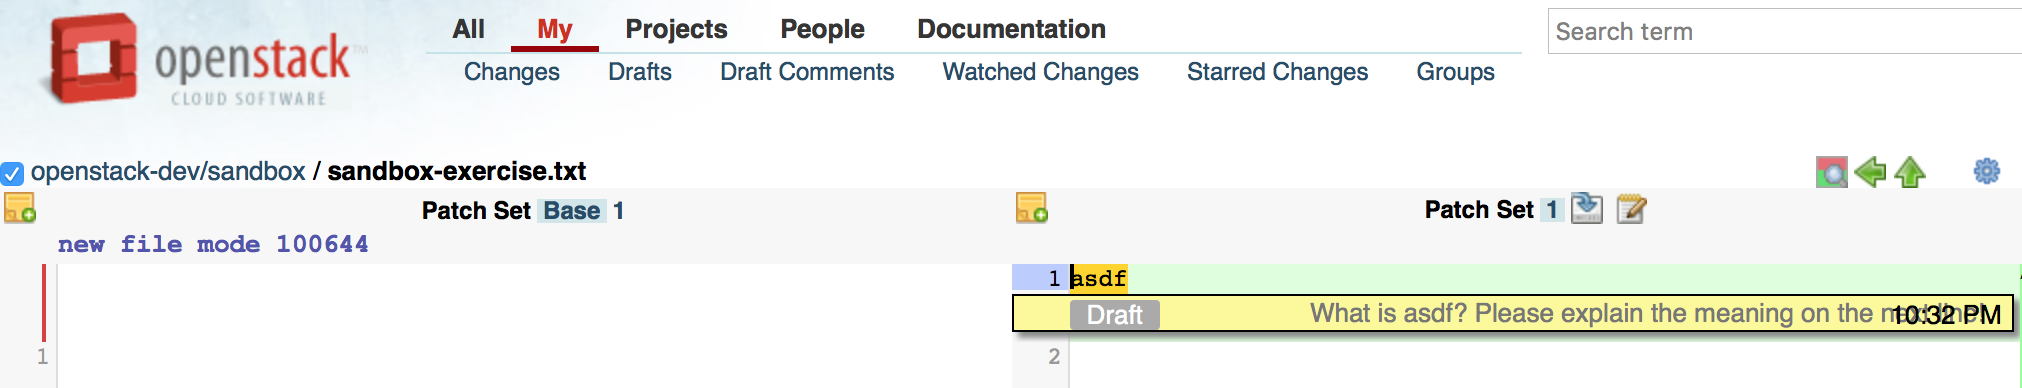Click the green up-to-change arrow
2022x388 pixels.
(x=1910, y=172)
